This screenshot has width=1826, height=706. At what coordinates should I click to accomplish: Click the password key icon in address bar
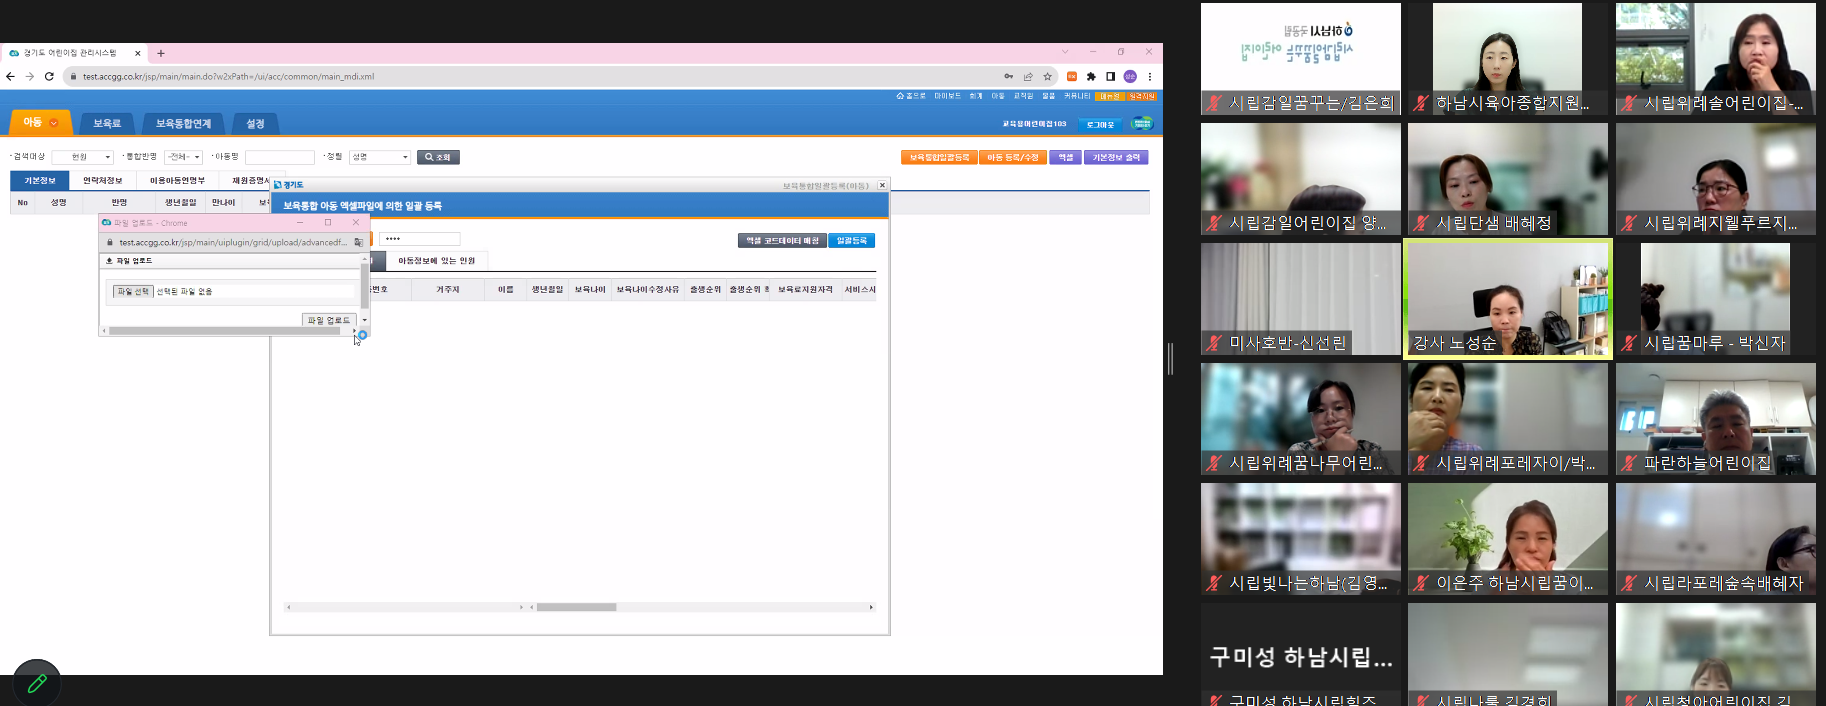point(1009,76)
